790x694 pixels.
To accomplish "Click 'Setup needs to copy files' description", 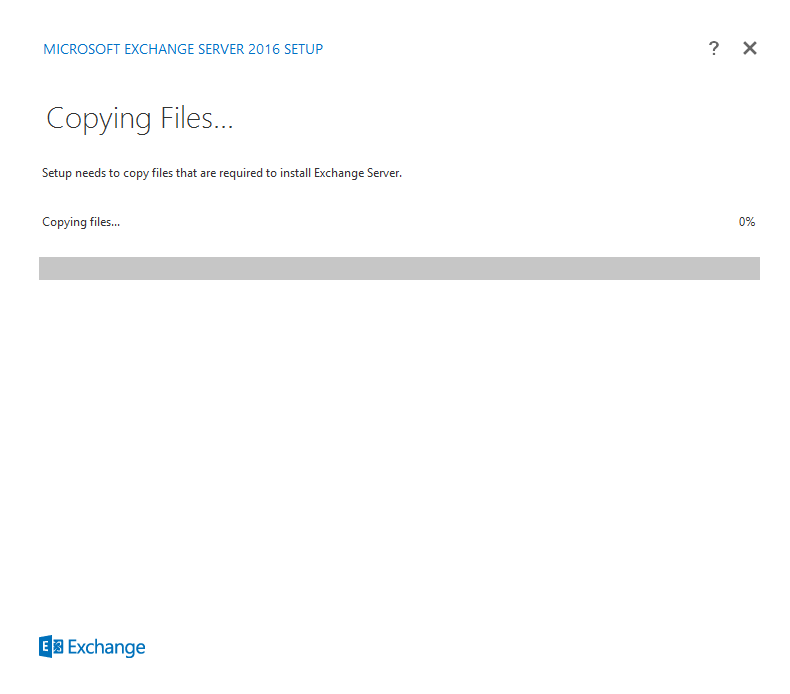I will (222, 173).
